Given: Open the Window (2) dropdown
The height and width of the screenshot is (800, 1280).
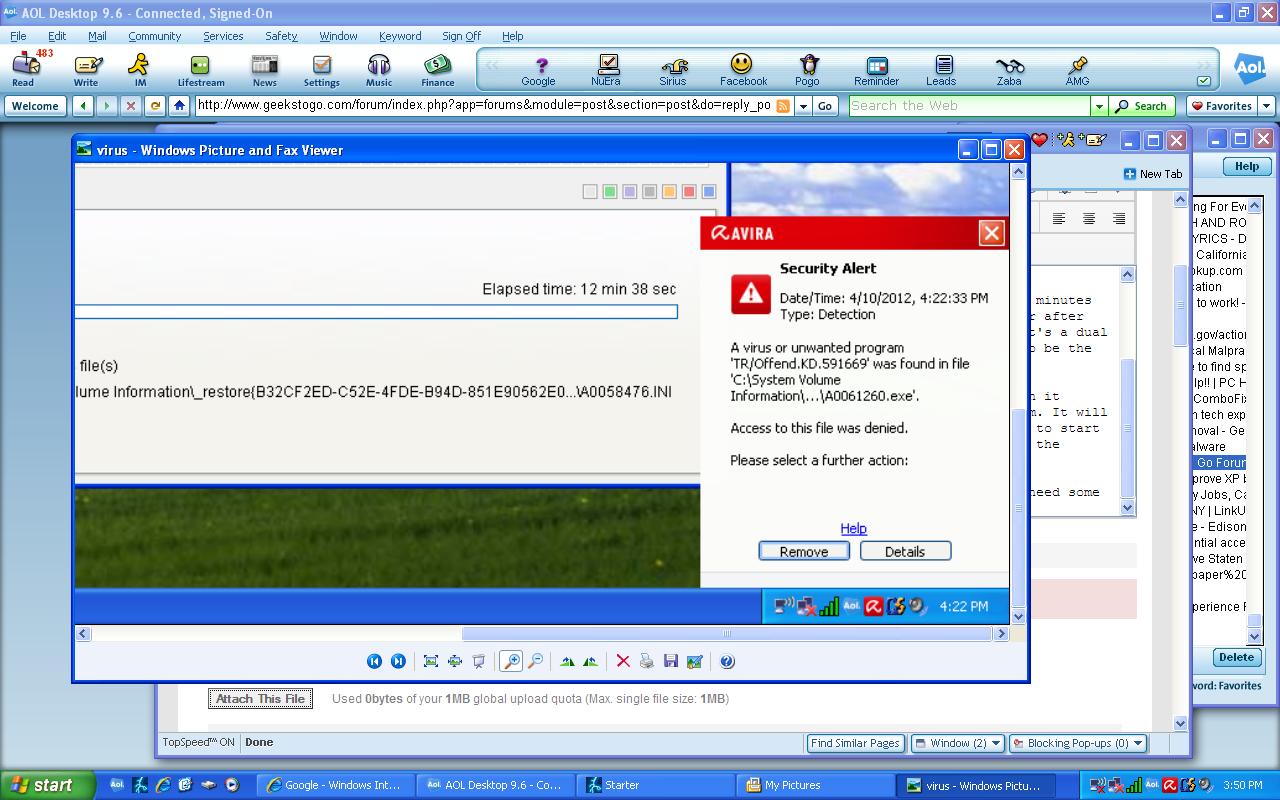Looking at the screenshot, I should pos(958,743).
